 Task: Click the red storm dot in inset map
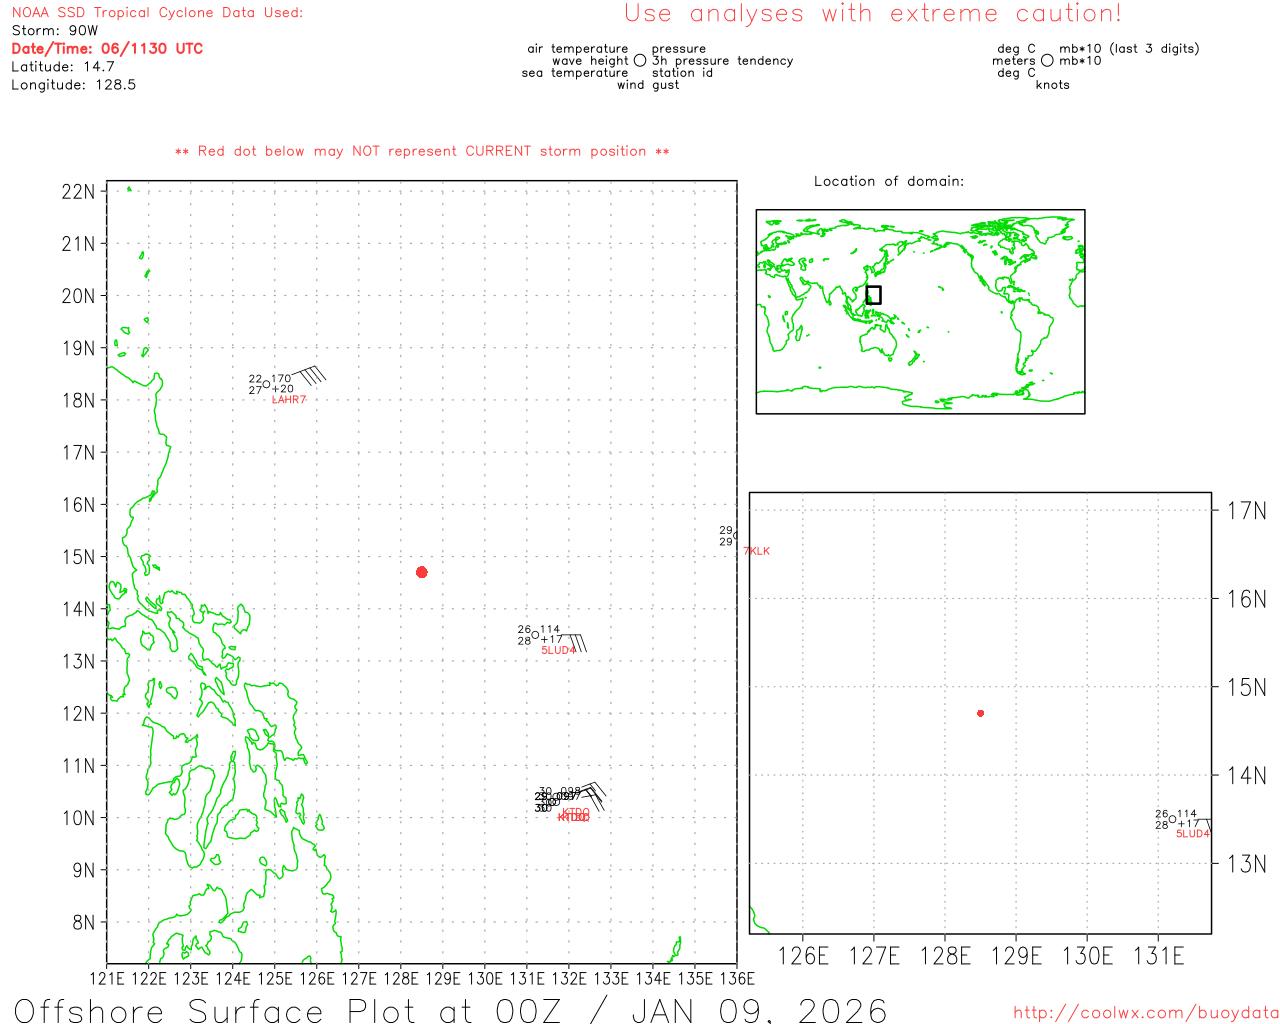coord(980,713)
